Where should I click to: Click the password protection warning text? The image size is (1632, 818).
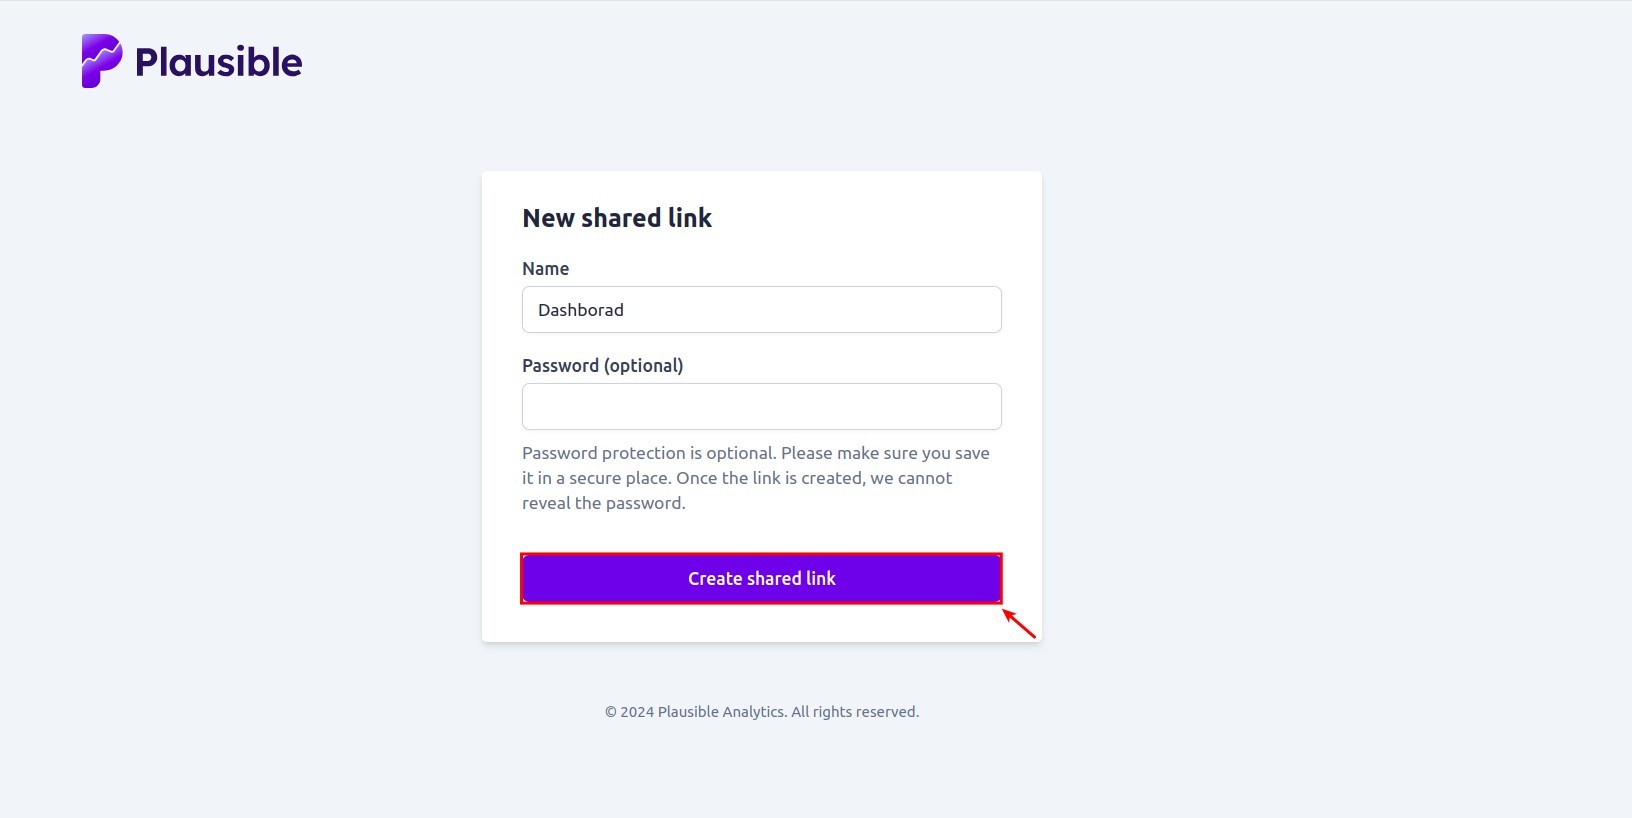754,477
